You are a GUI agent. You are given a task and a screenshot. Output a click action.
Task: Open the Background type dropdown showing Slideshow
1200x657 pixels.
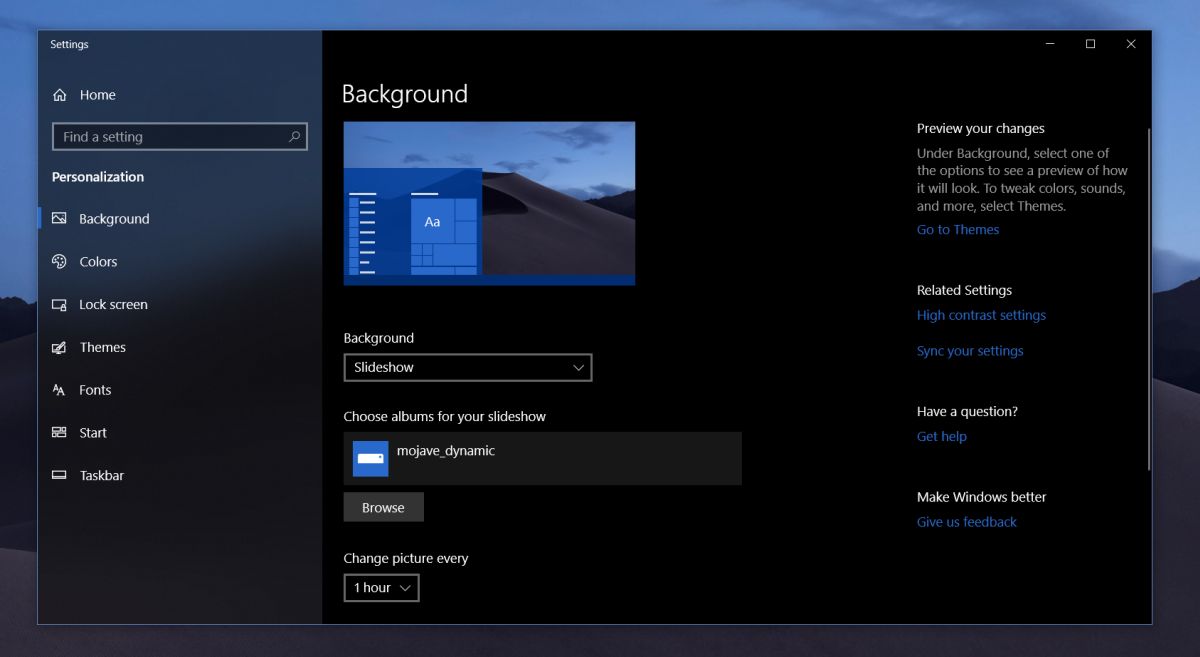tap(468, 367)
